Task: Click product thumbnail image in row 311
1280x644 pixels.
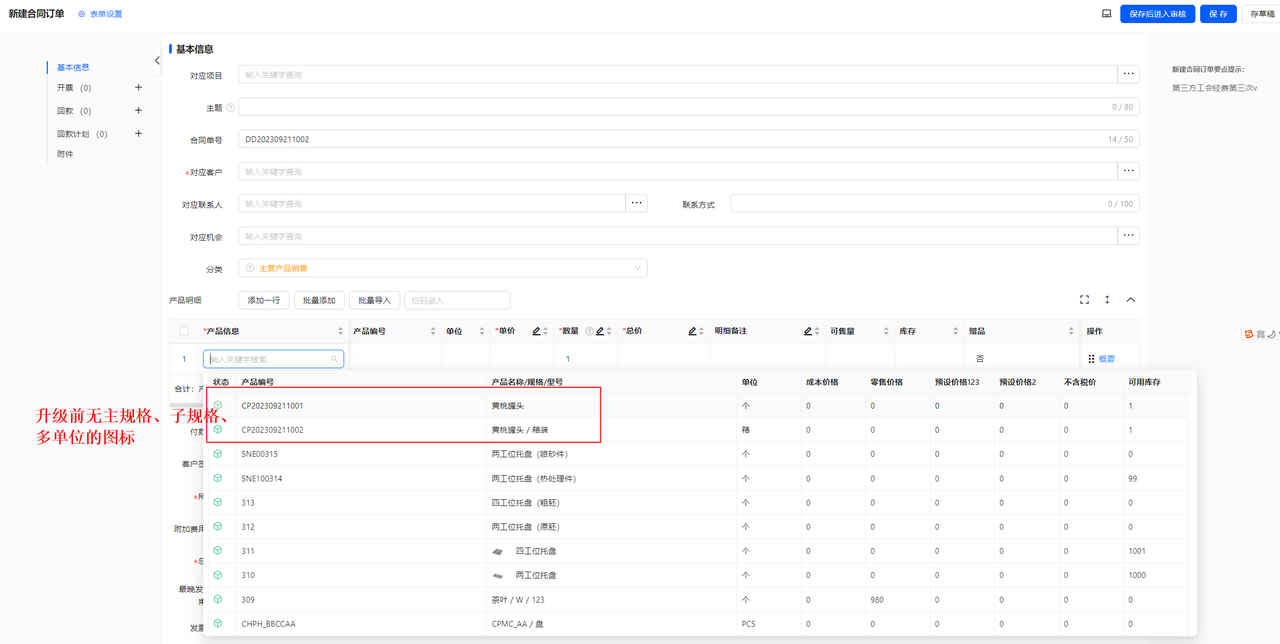Action: [498, 551]
